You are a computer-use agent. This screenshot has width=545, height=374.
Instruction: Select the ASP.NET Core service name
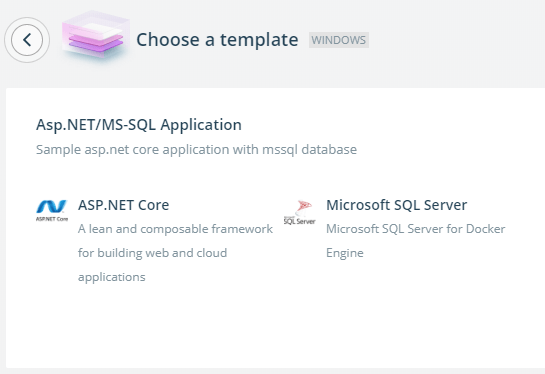pyautogui.click(x=123, y=205)
